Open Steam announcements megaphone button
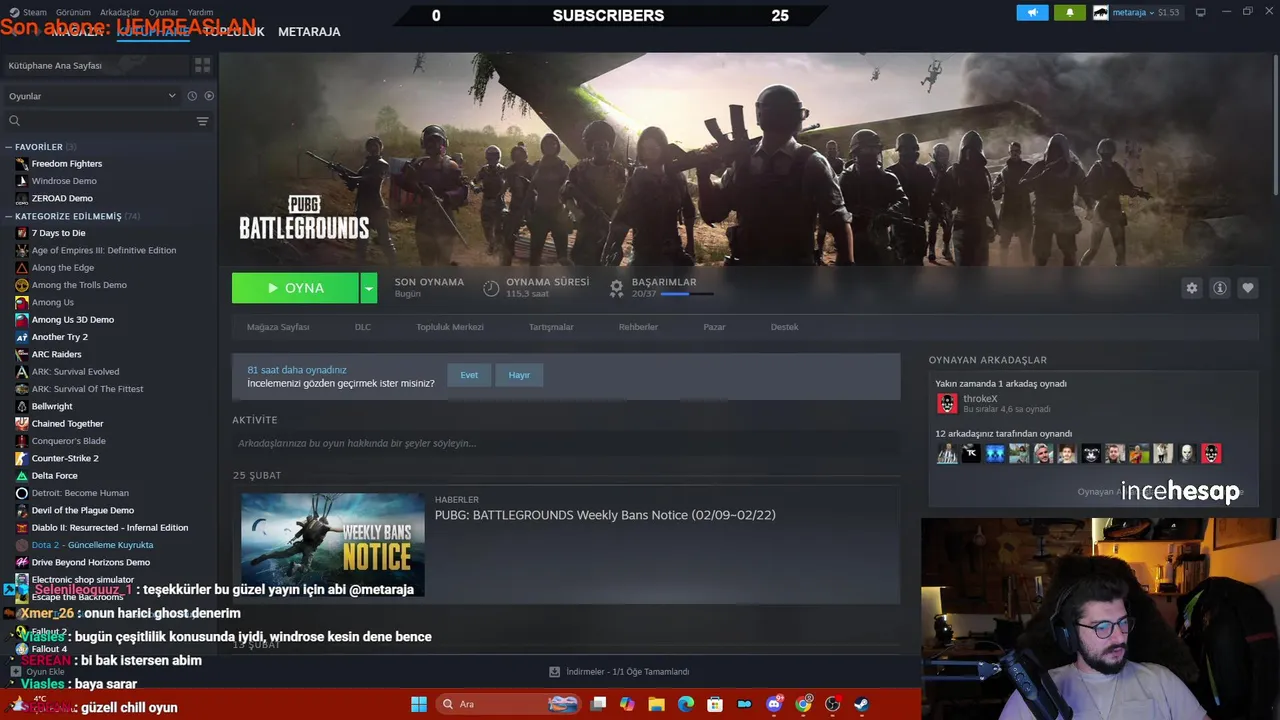This screenshot has width=1280, height=720. (1032, 12)
